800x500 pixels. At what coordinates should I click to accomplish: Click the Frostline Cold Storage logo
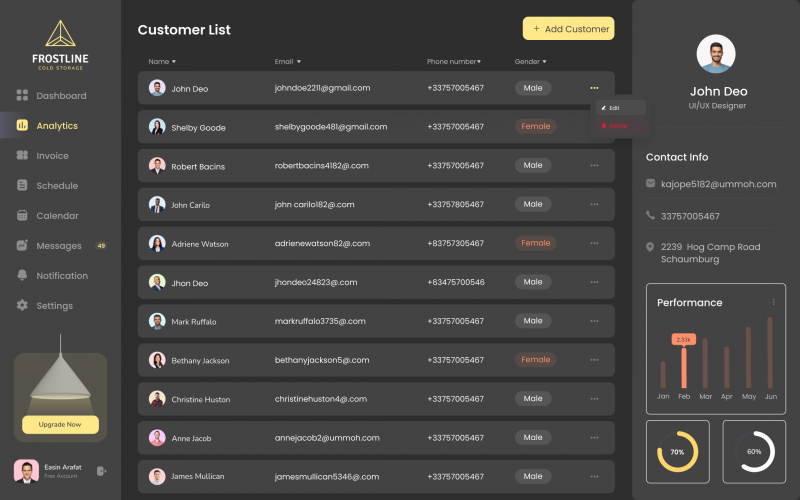click(60, 45)
